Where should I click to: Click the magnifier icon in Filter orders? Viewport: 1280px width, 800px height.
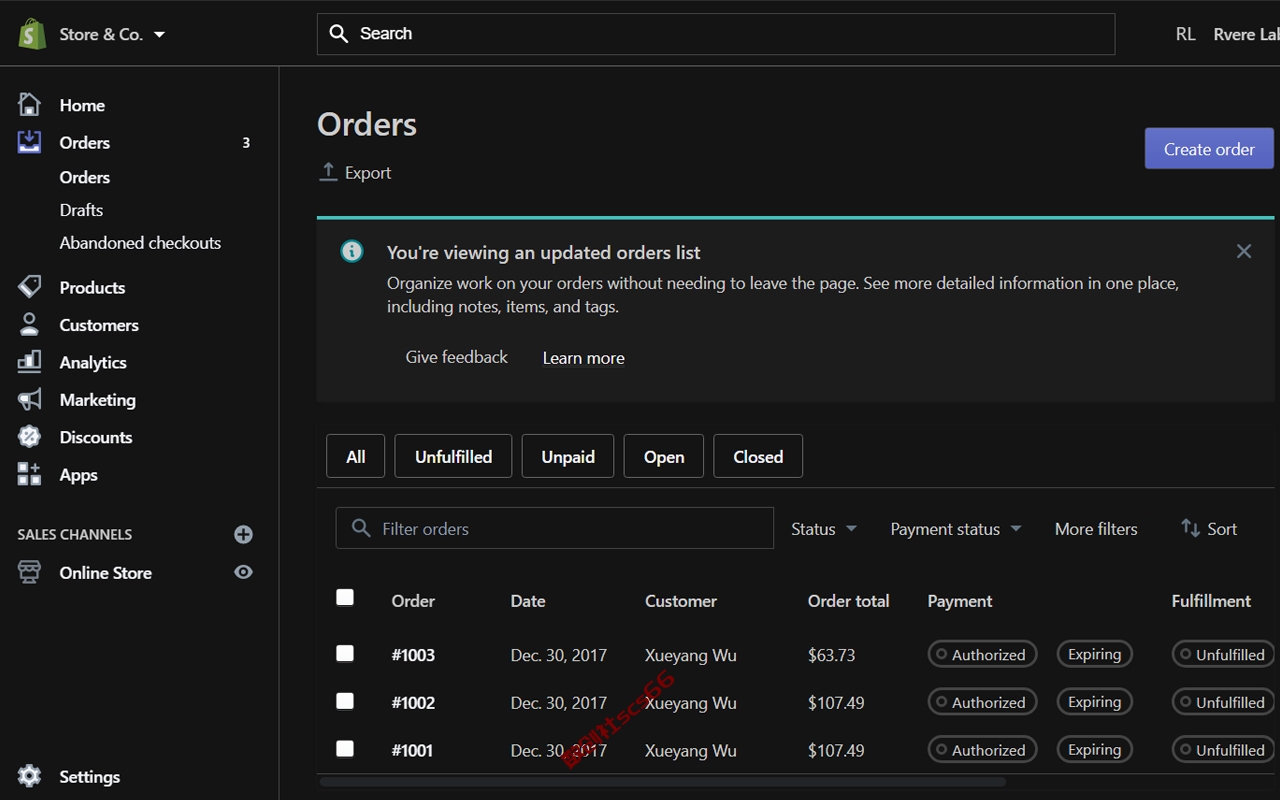360,528
